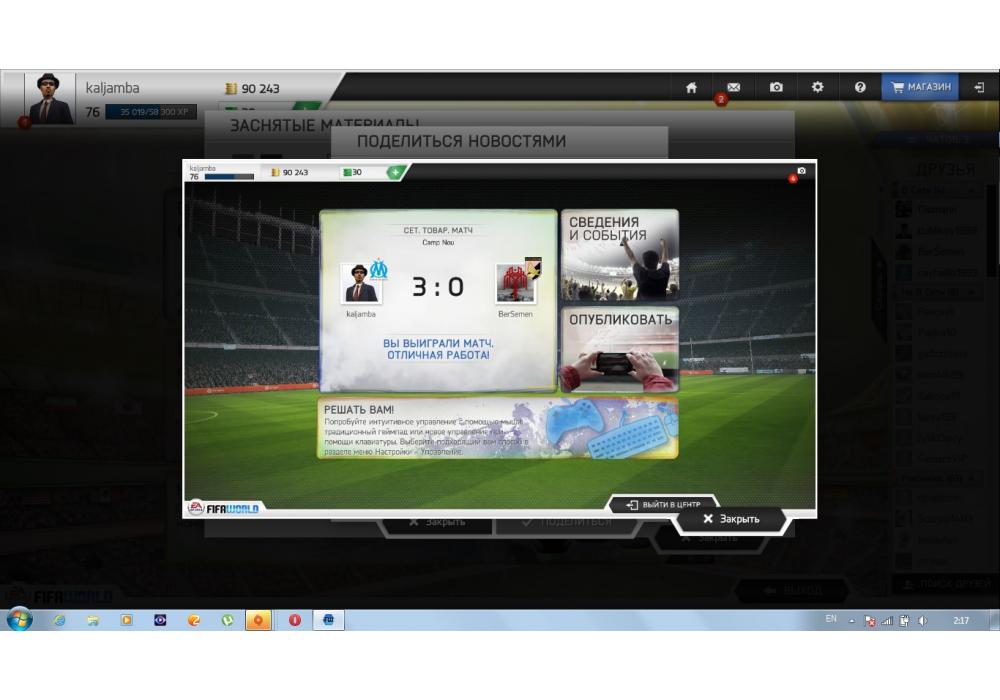The width and height of the screenshot is (1000, 700).
Task: Open the МАГАЗИН store button
Action: coord(919,88)
